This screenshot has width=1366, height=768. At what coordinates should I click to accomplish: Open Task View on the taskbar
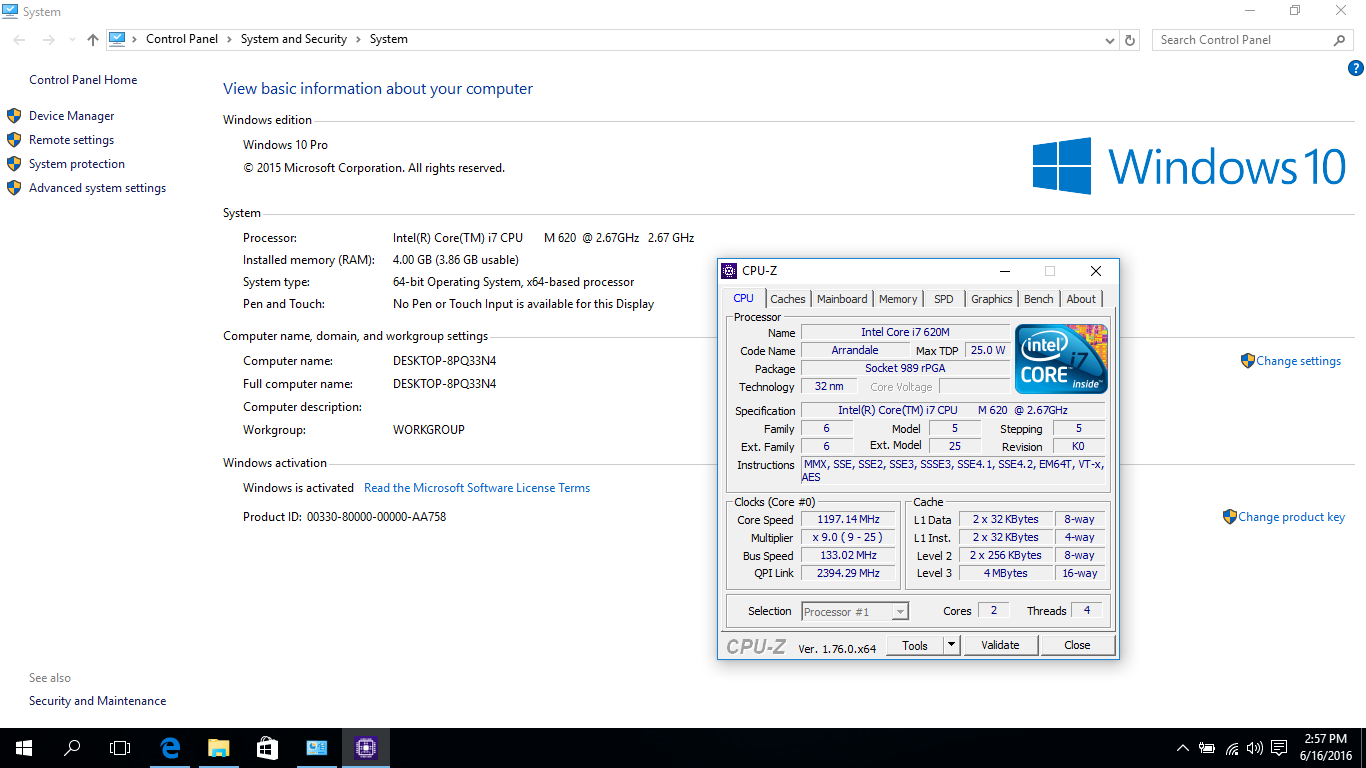[120, 748]
